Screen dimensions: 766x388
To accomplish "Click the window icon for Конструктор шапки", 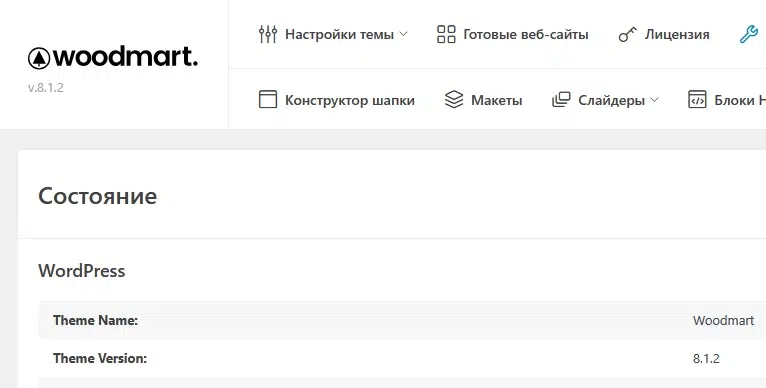I will pos(268,99).
